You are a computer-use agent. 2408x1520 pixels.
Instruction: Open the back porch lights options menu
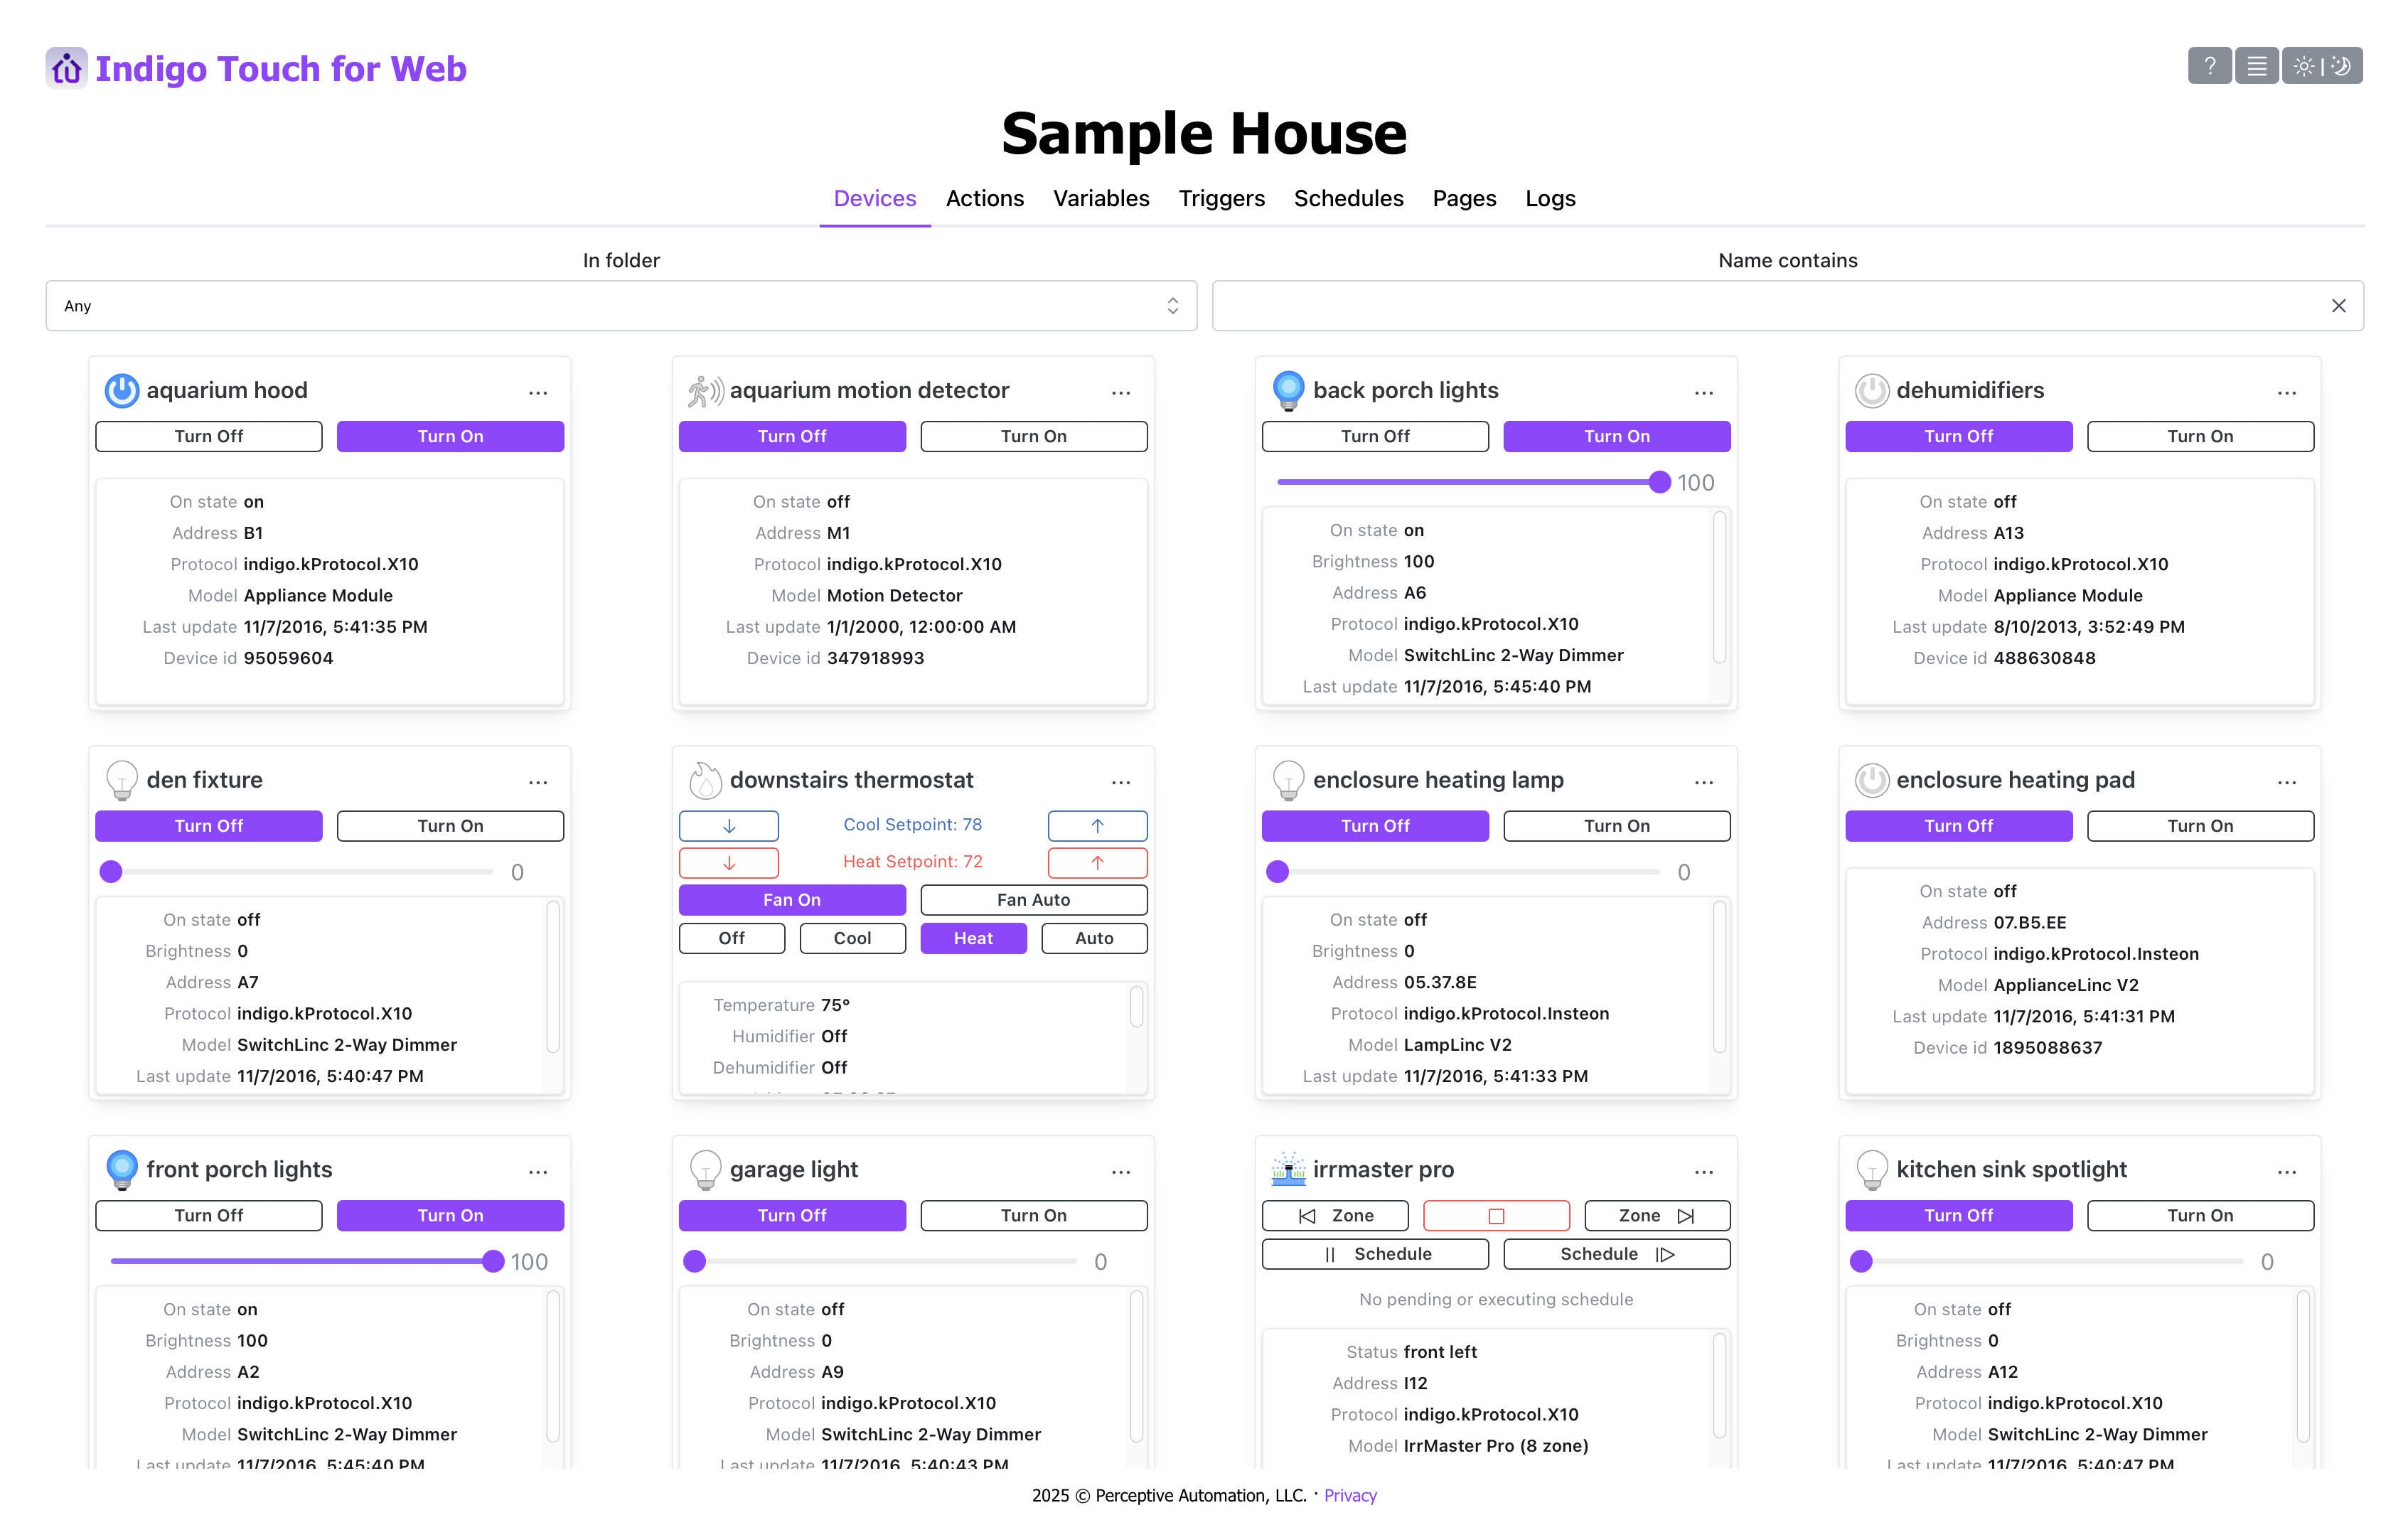pos(1704,393)
